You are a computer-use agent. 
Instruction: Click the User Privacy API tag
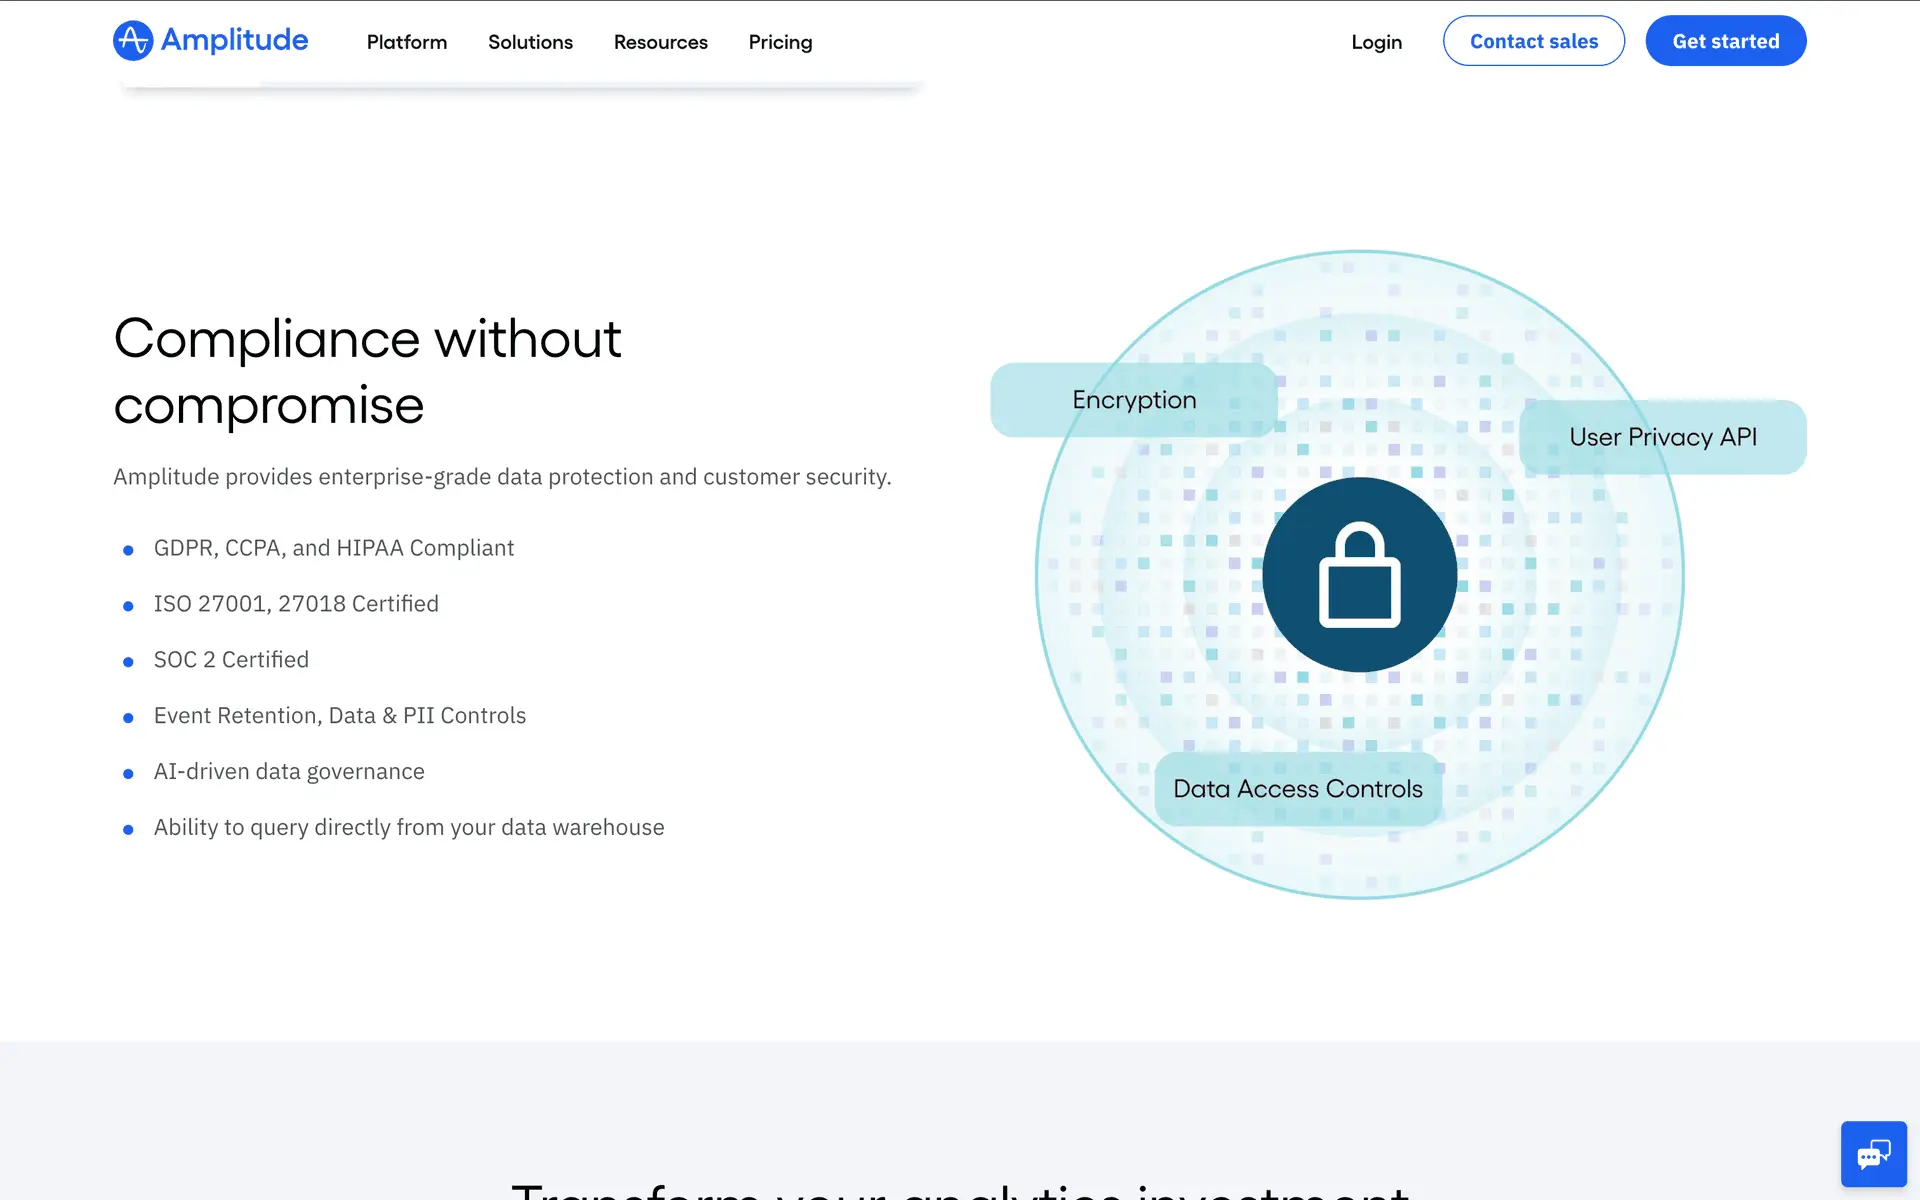(1662, 437)
